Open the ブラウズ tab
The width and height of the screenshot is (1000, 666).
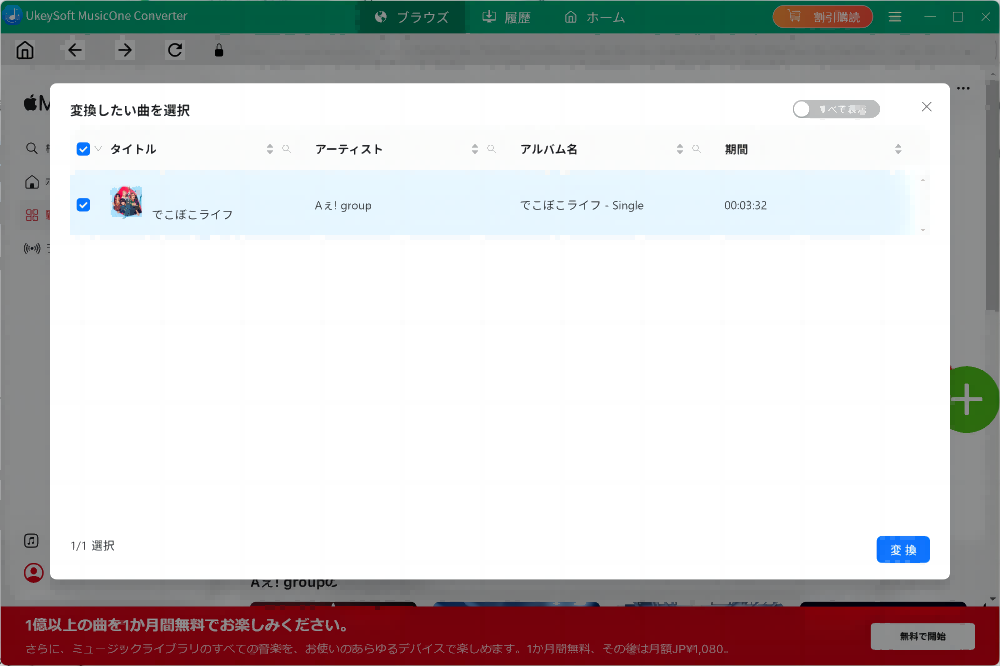point(412,17)
